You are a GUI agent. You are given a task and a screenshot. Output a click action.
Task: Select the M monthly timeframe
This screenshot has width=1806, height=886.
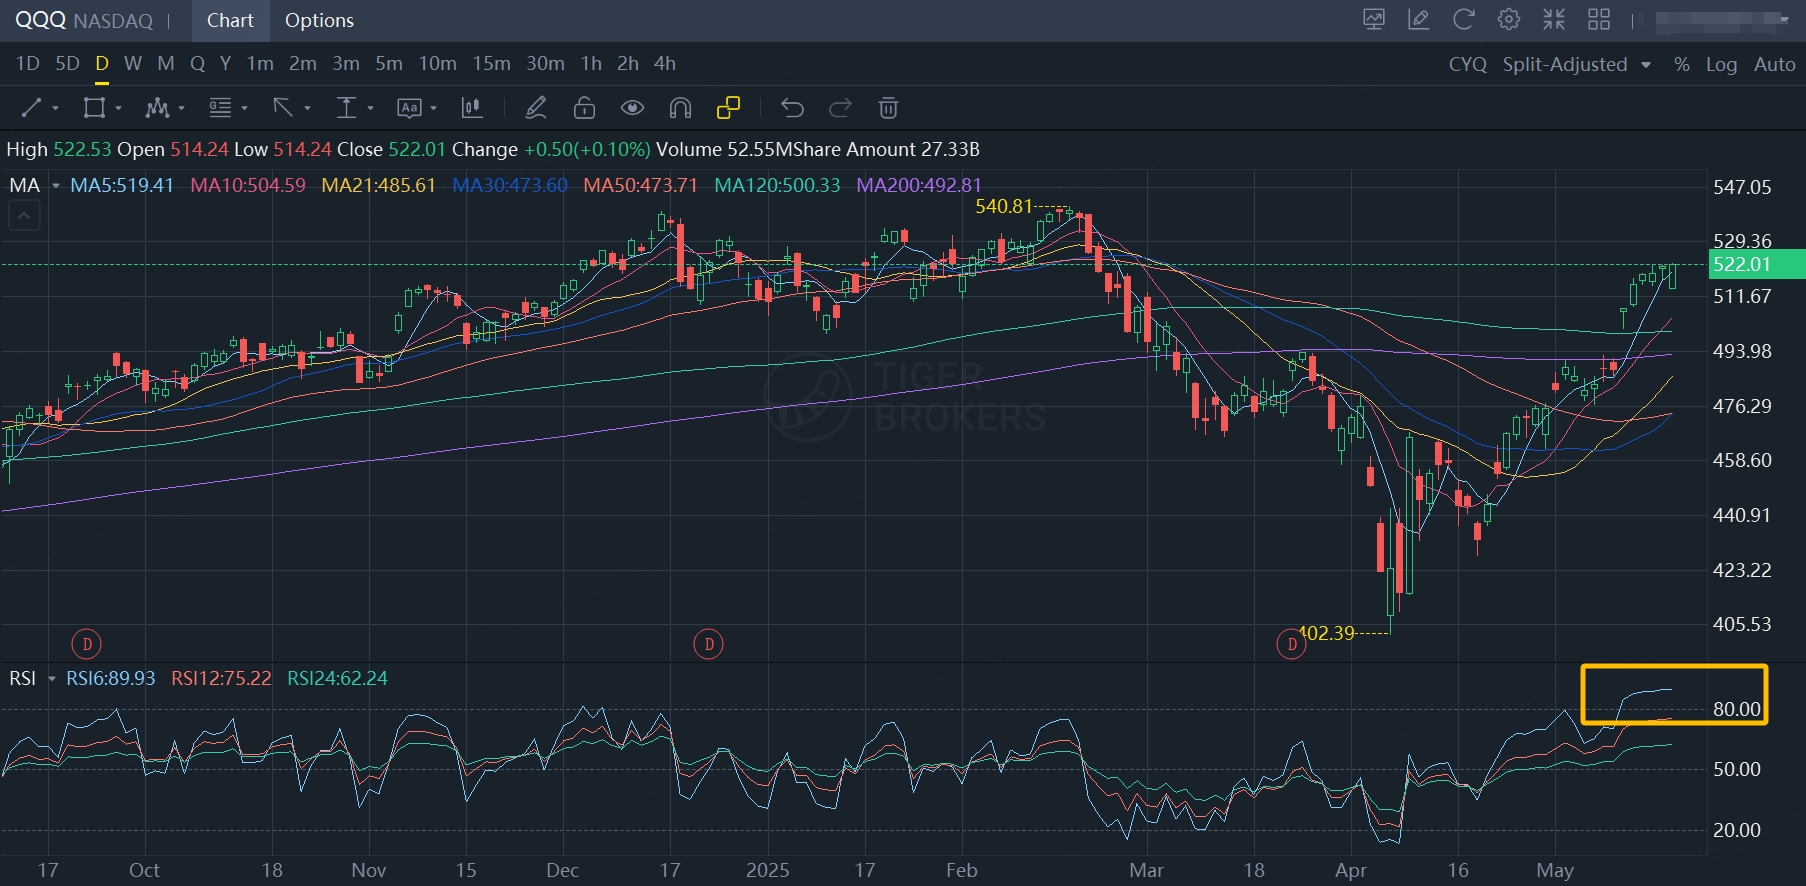(x=166, y=63)
